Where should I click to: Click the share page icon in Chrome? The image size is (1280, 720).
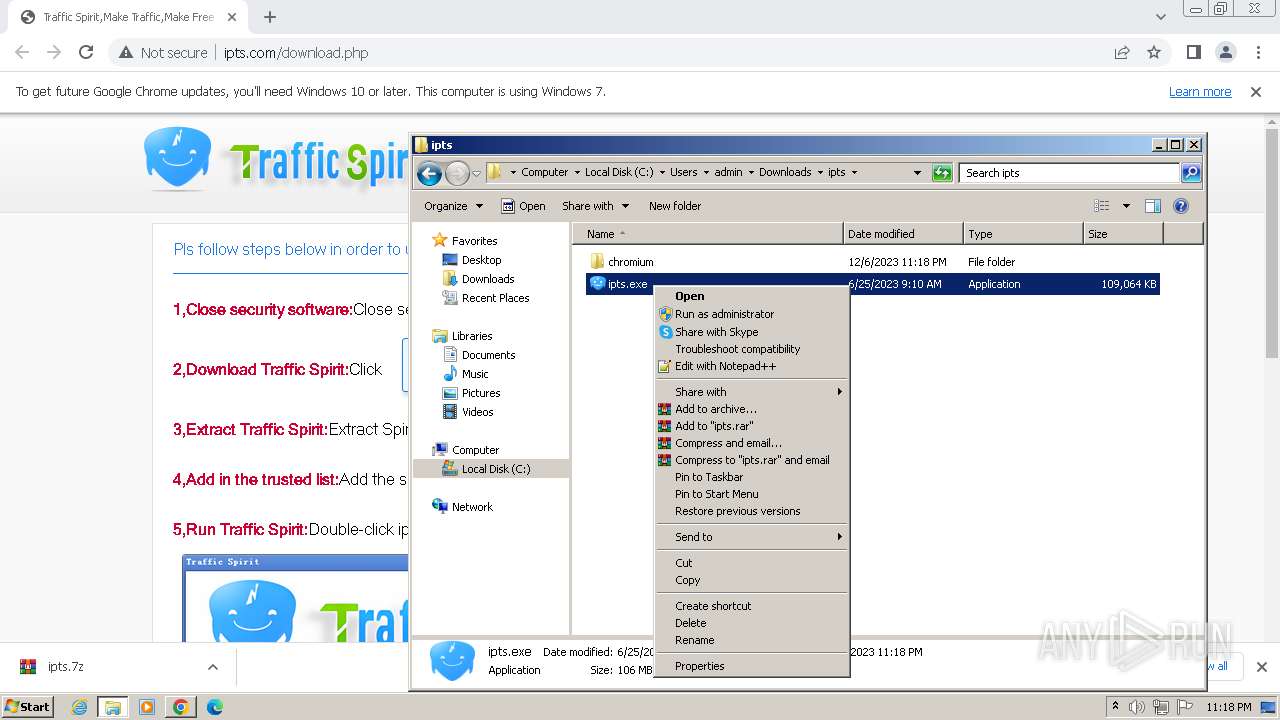click(x=1122, y=53)
